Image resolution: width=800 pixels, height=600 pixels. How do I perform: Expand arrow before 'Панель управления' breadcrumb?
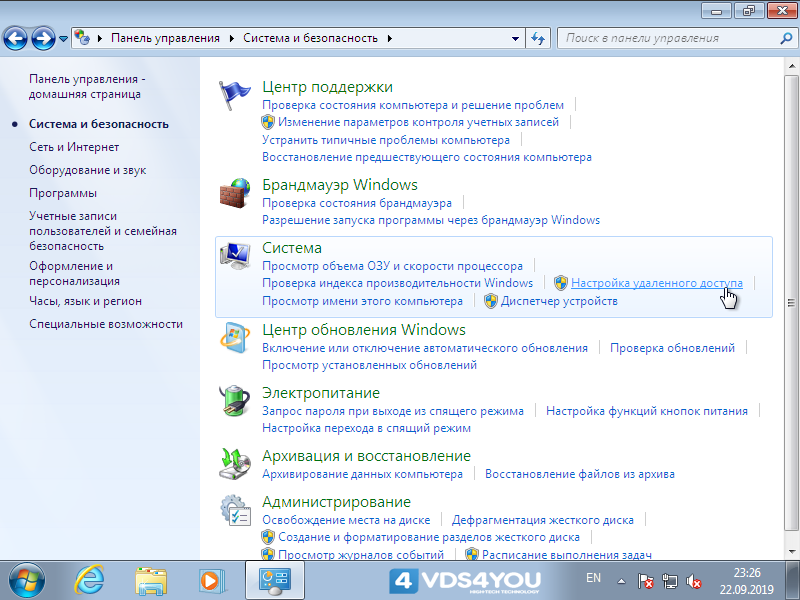[x=100, y=38]
